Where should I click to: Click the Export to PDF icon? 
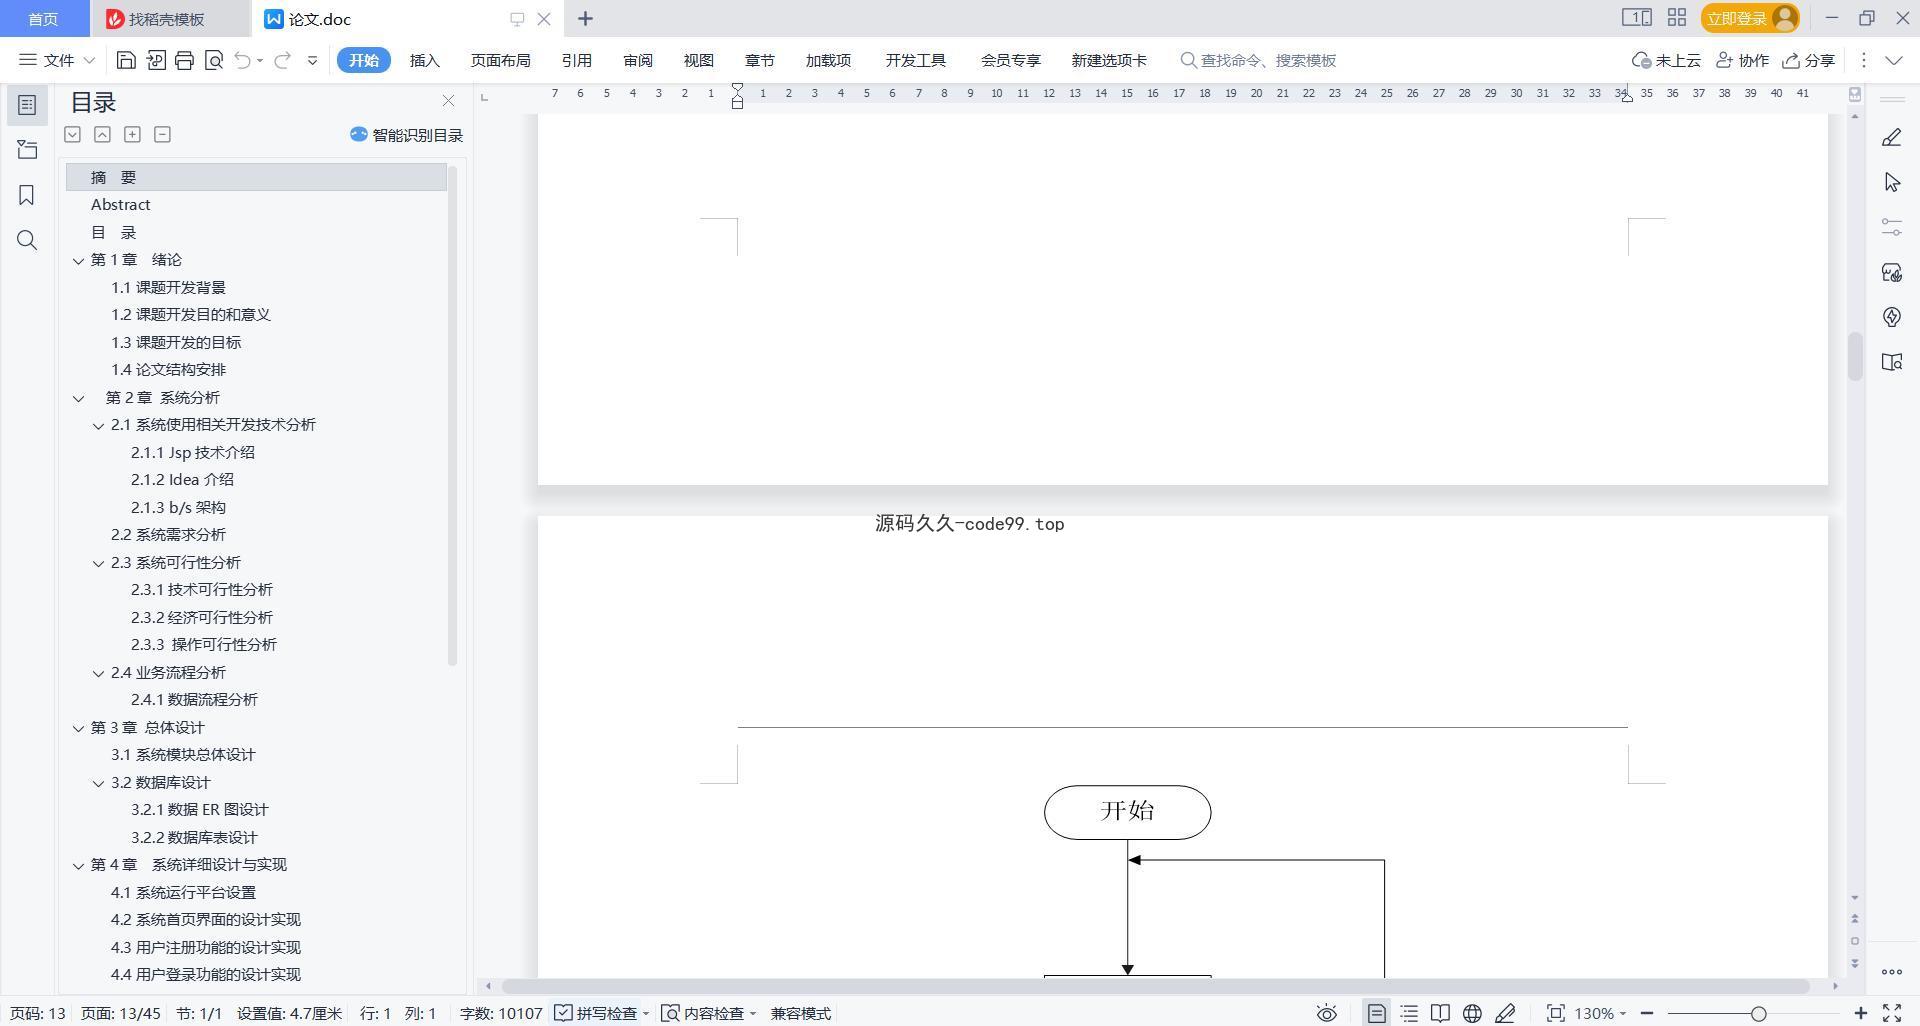click(x=155, y=60)
